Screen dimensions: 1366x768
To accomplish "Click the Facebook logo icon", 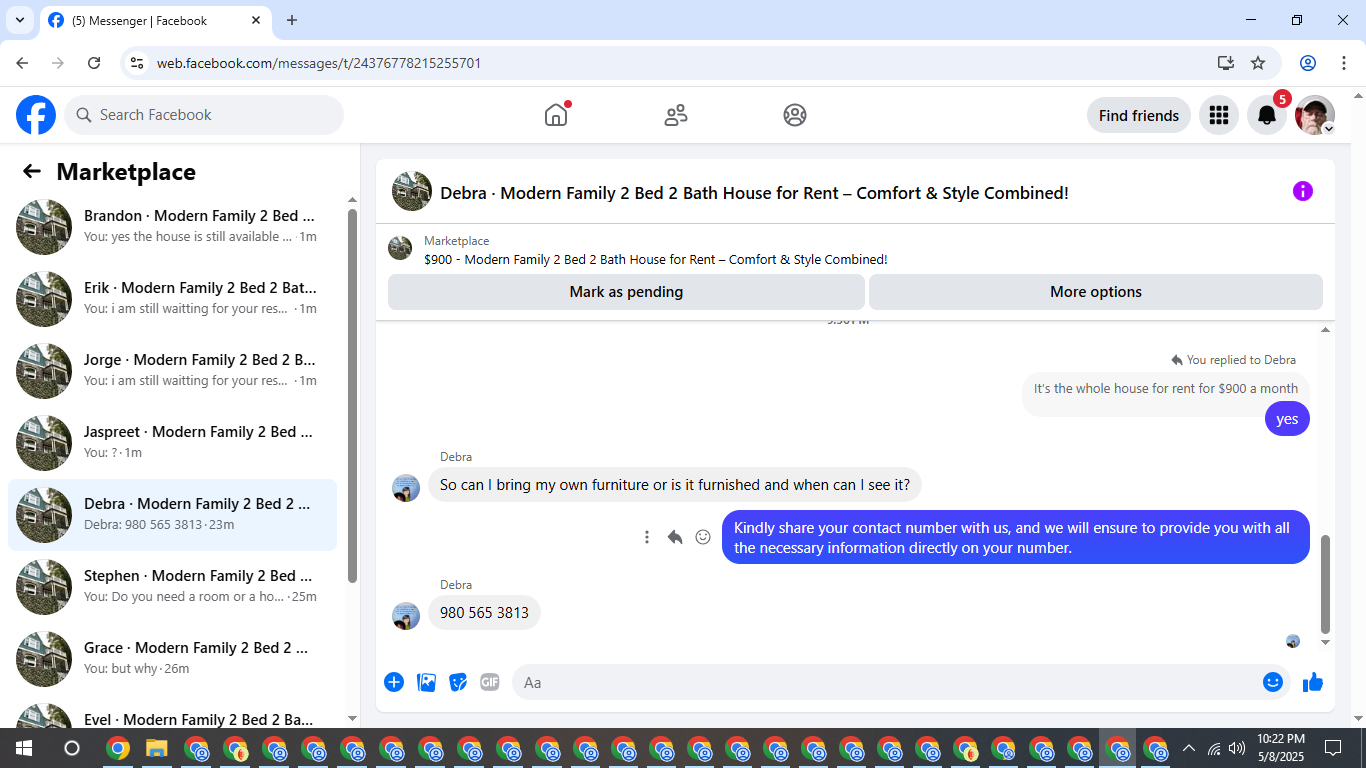I will pyautogui.click(x=36, y=115).
